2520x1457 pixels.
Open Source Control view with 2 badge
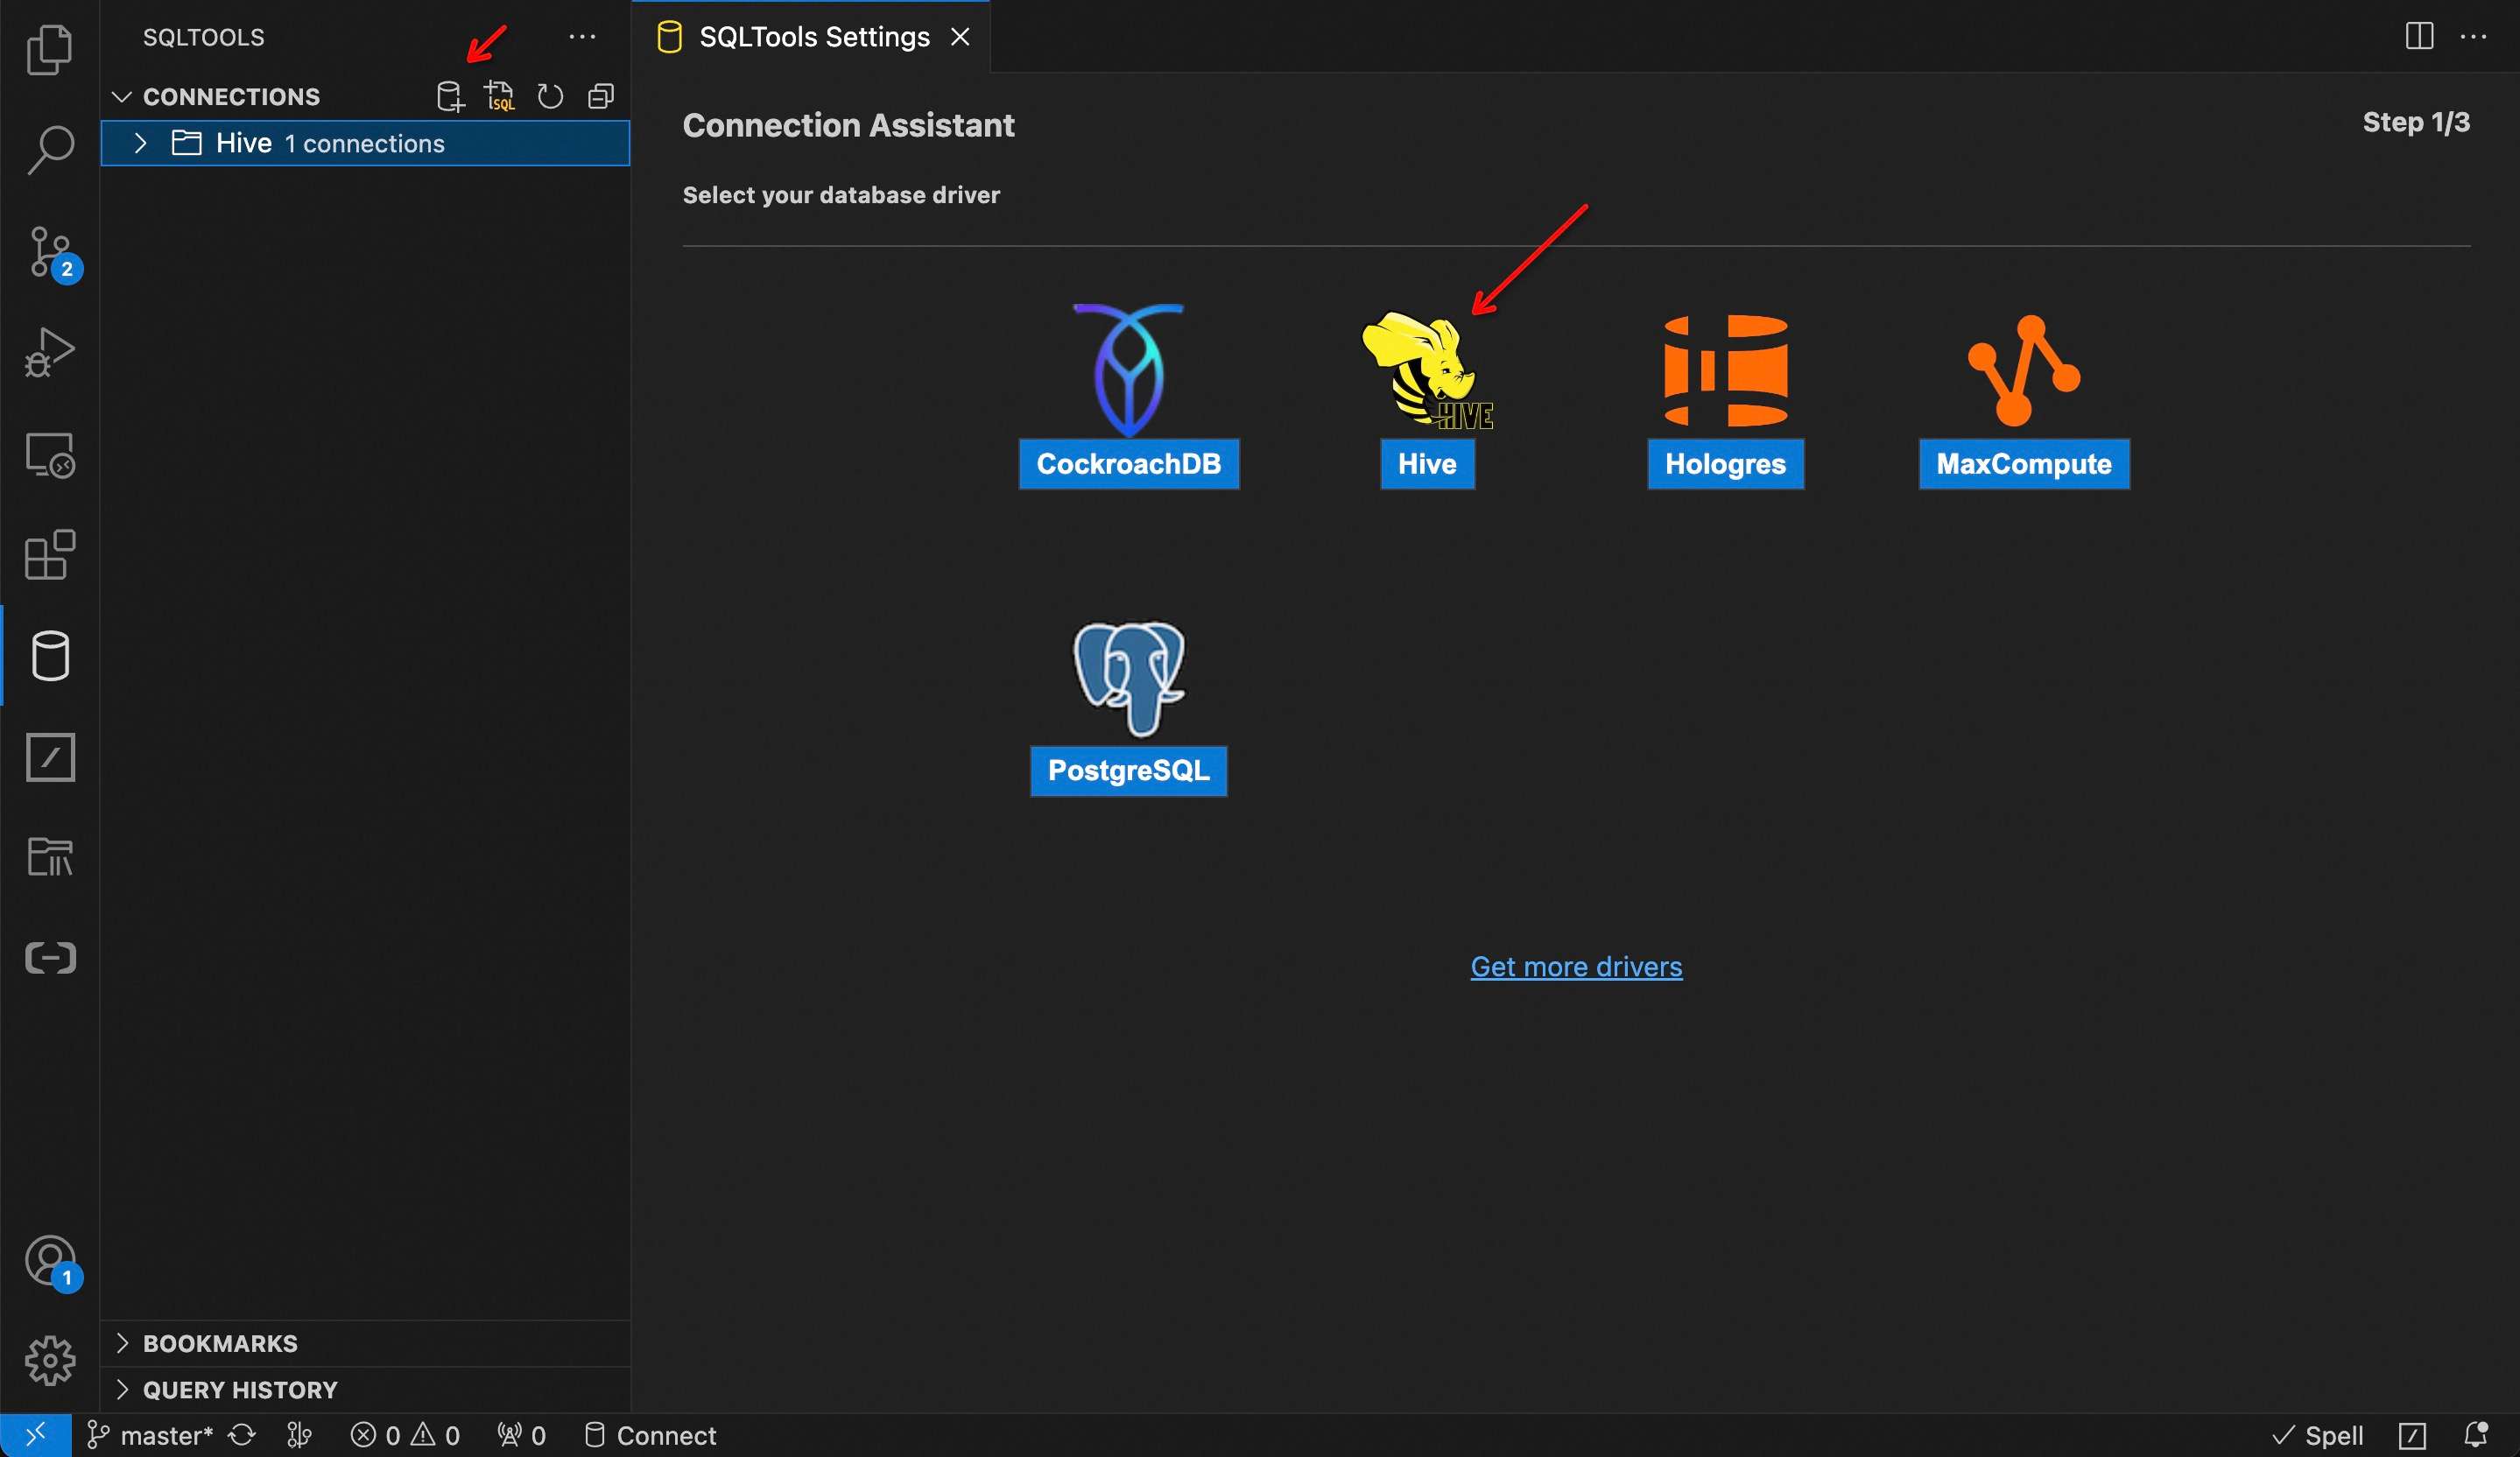pyautogui.click(x=52, y=253)
